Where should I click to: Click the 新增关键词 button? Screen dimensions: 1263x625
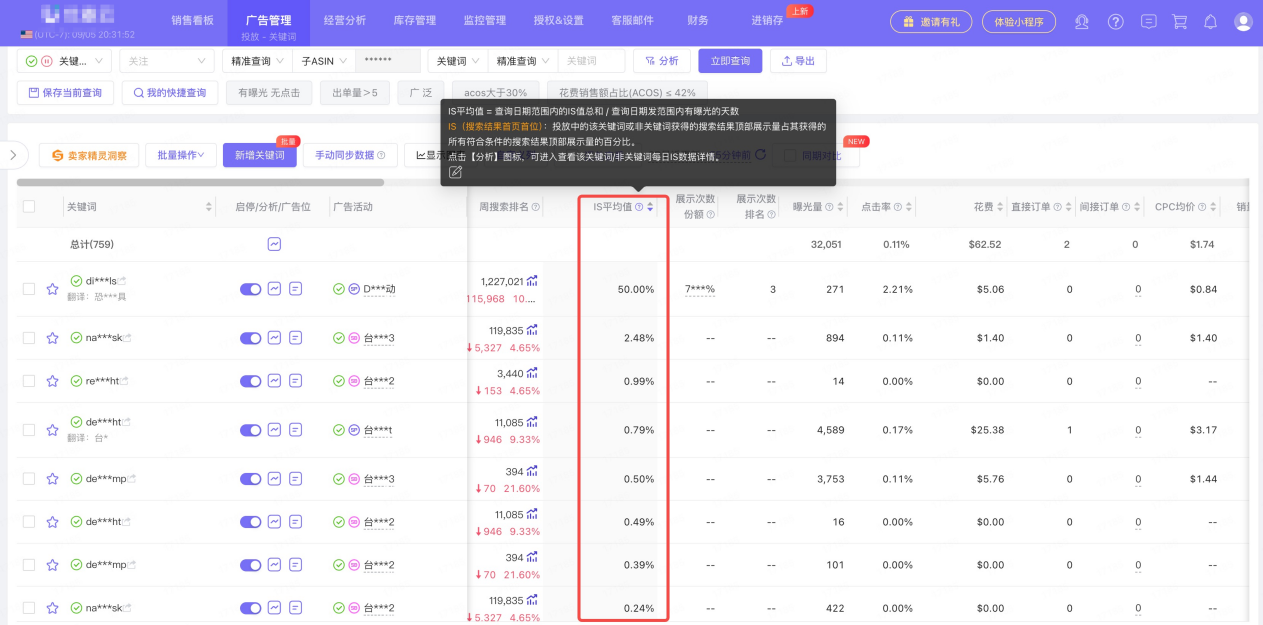point(260,155)
